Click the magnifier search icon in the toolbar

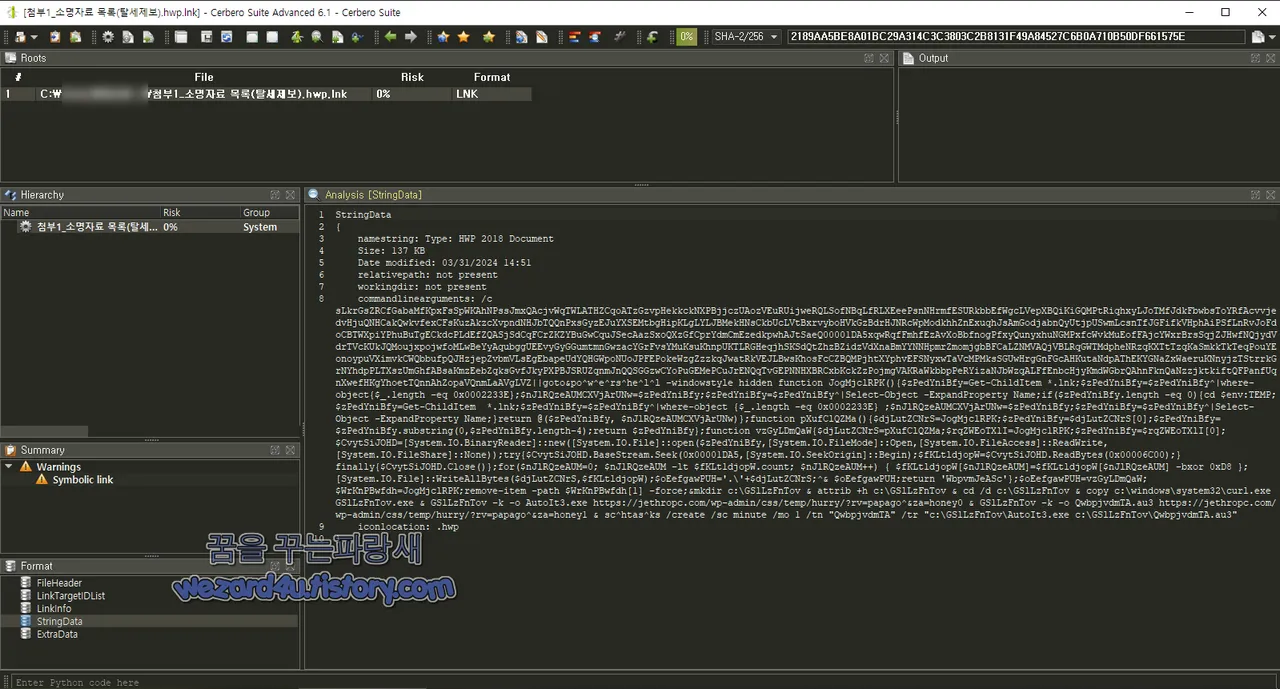(316, 37)
